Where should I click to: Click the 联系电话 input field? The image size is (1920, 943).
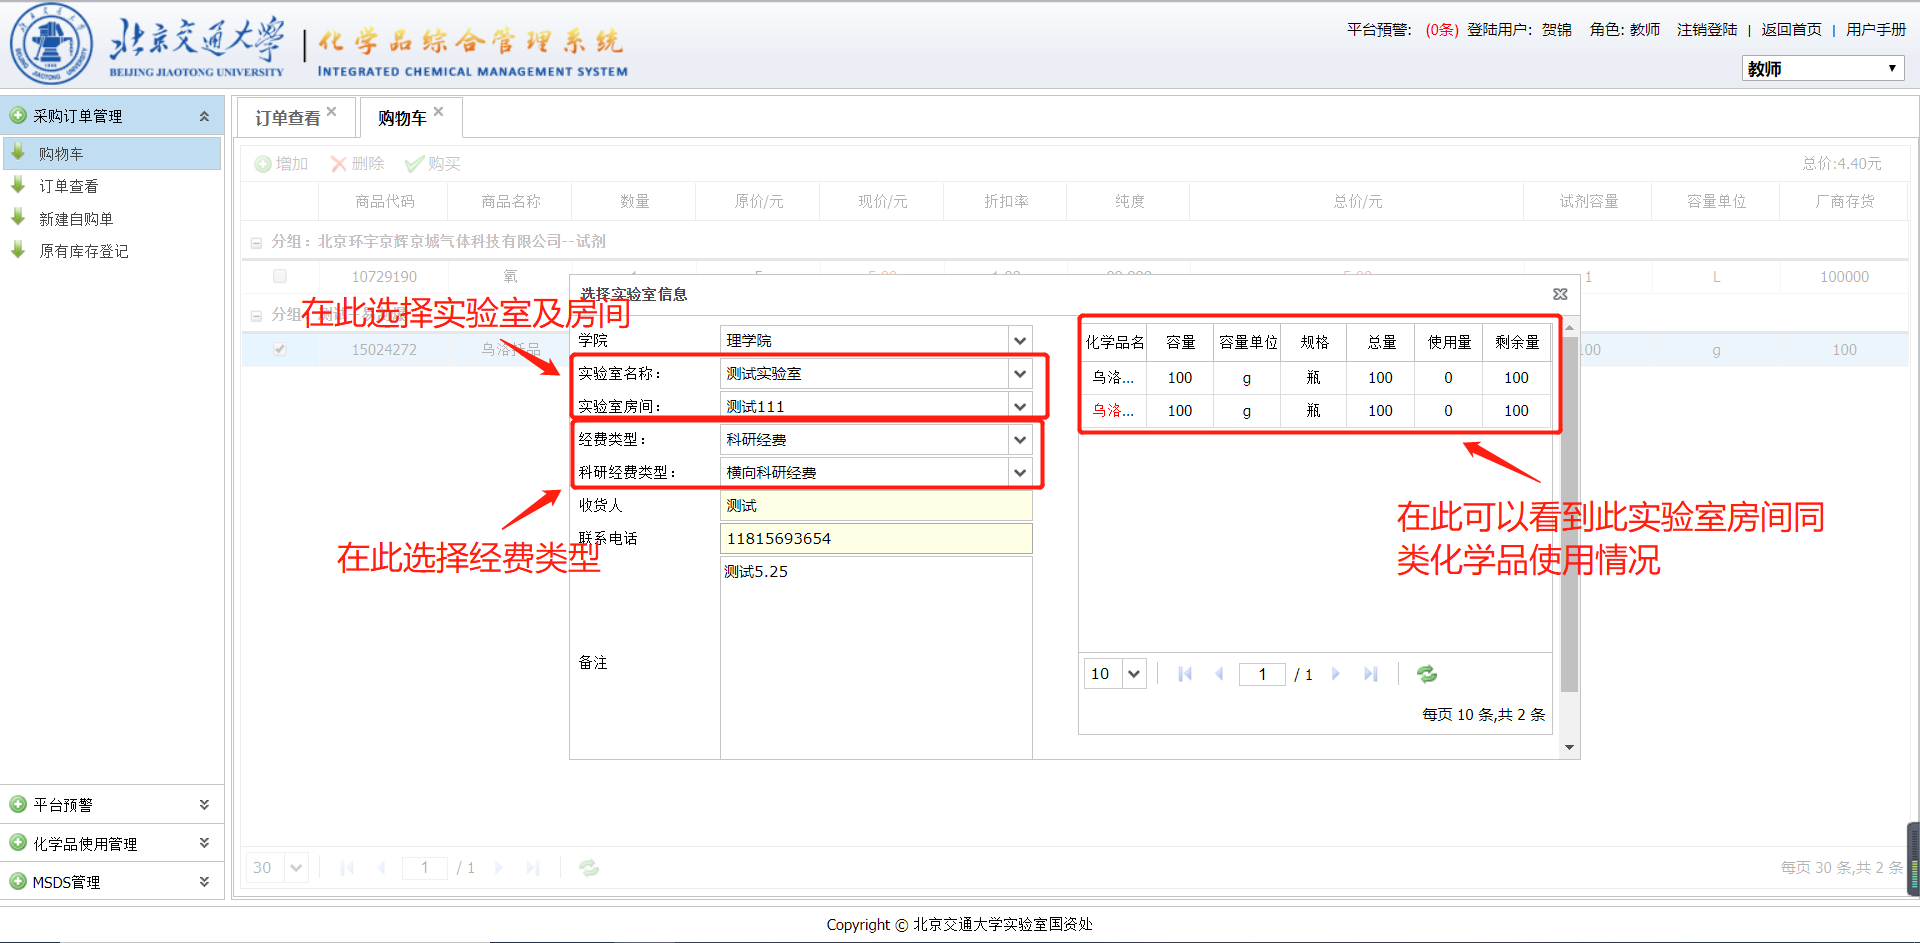tap(875, 539)
